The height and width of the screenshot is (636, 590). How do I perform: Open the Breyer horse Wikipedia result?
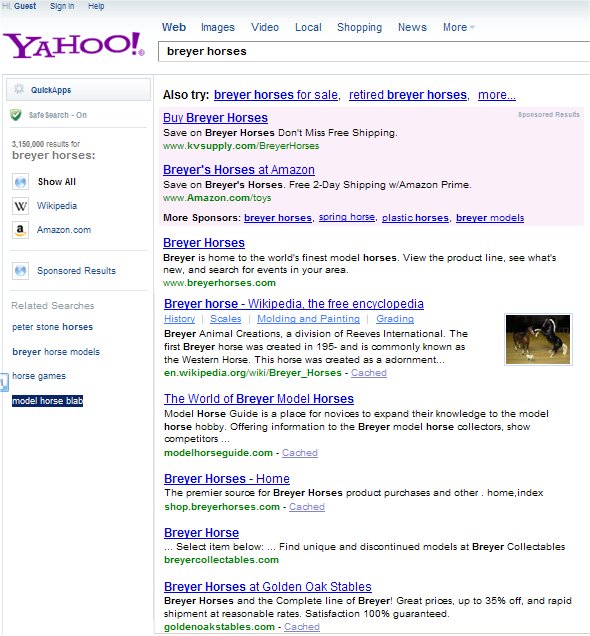294,303
